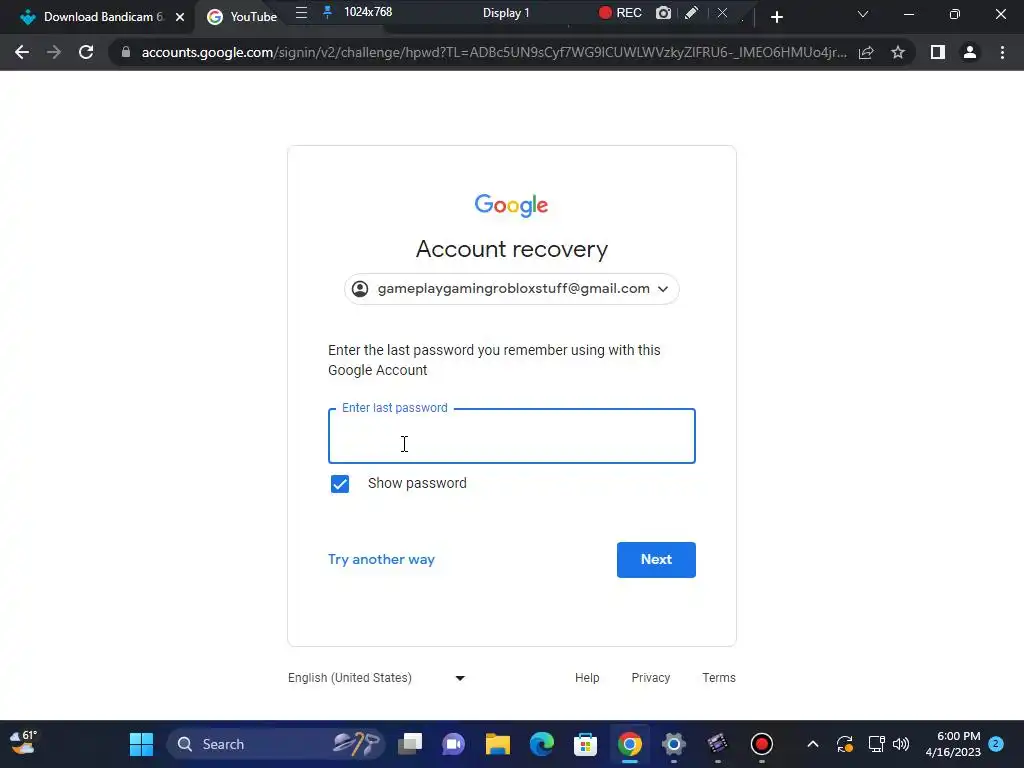This screenshot has height=768, width=1024.
Task: Reload the current page
Action: pyautogui.click(x=86, y=52)
